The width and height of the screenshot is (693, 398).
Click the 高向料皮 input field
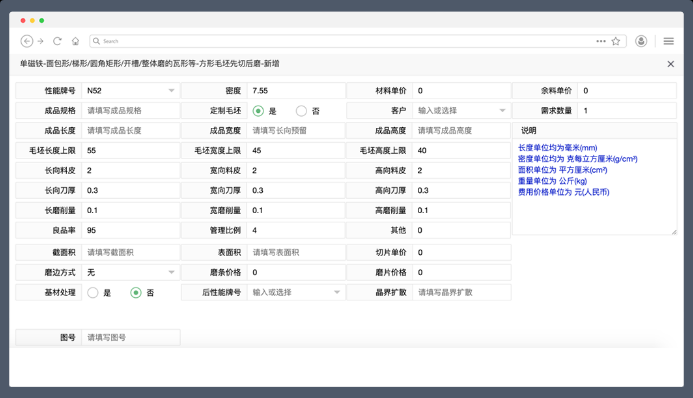(461, 170)
